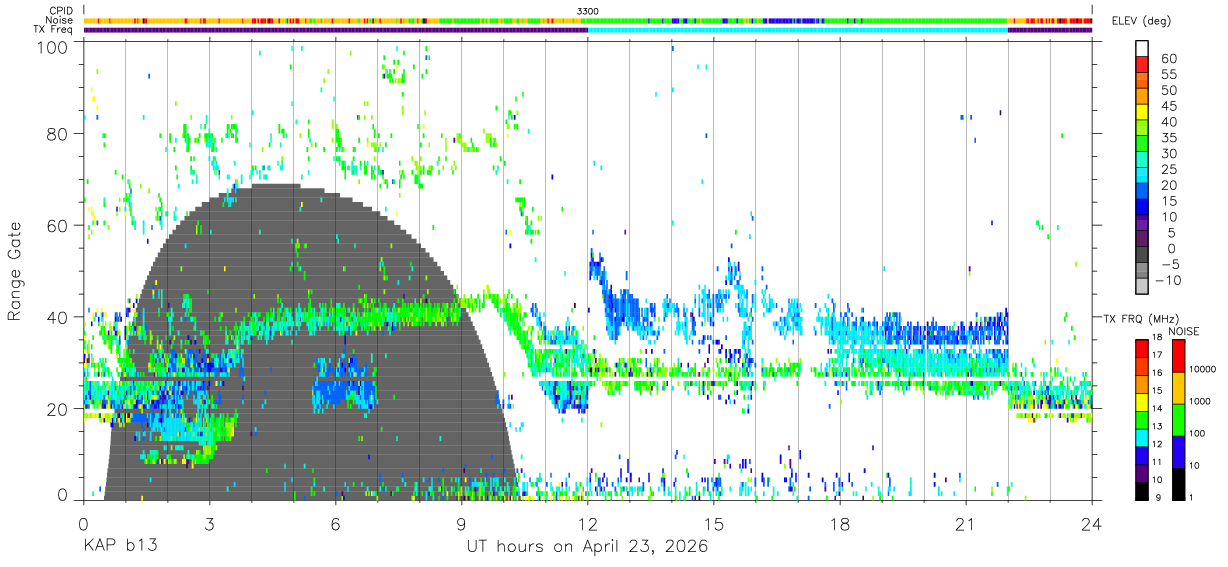Select the red 55–60 elevation color segment
This screenshot has height=567, width=1228.
click(x=1144, y=66)
